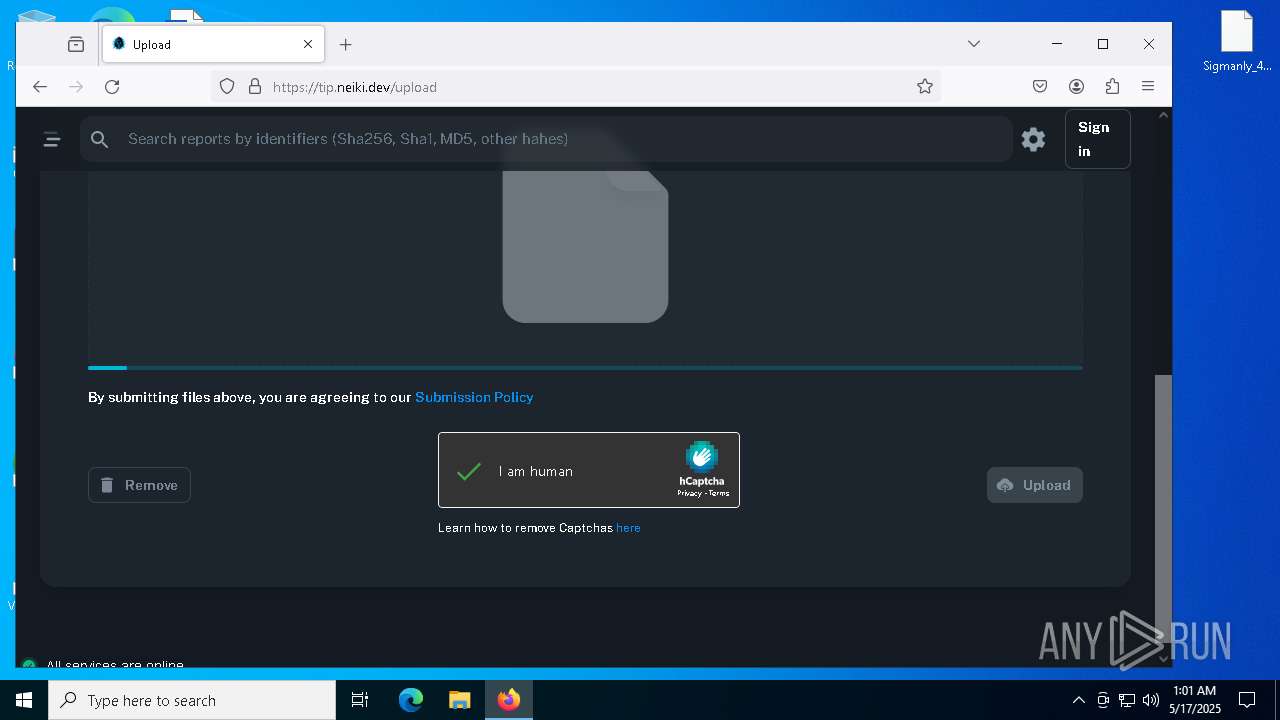Toggle the I am human checkbox
This screenshot has width=1280, height=720.
(x=469, y=471)
